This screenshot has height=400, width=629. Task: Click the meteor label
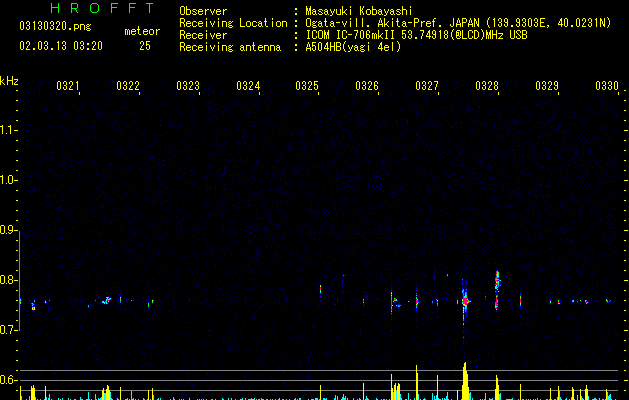[x=142, y=31]
